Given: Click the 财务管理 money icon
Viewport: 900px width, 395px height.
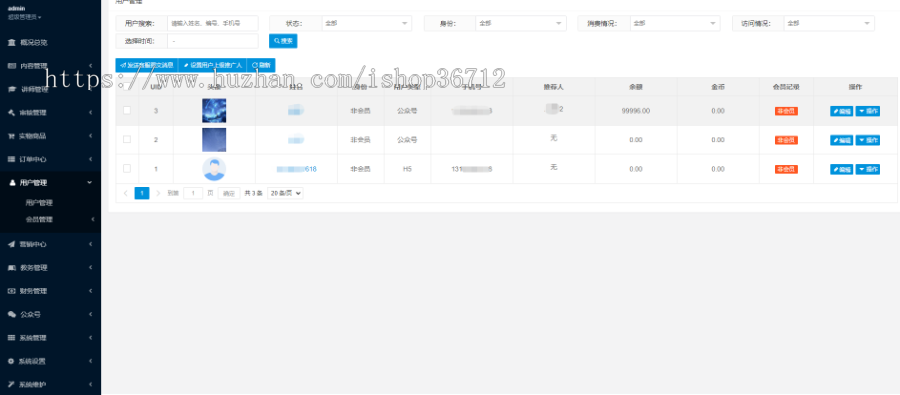Looking at the screenshot, I should tap(11, 291).
